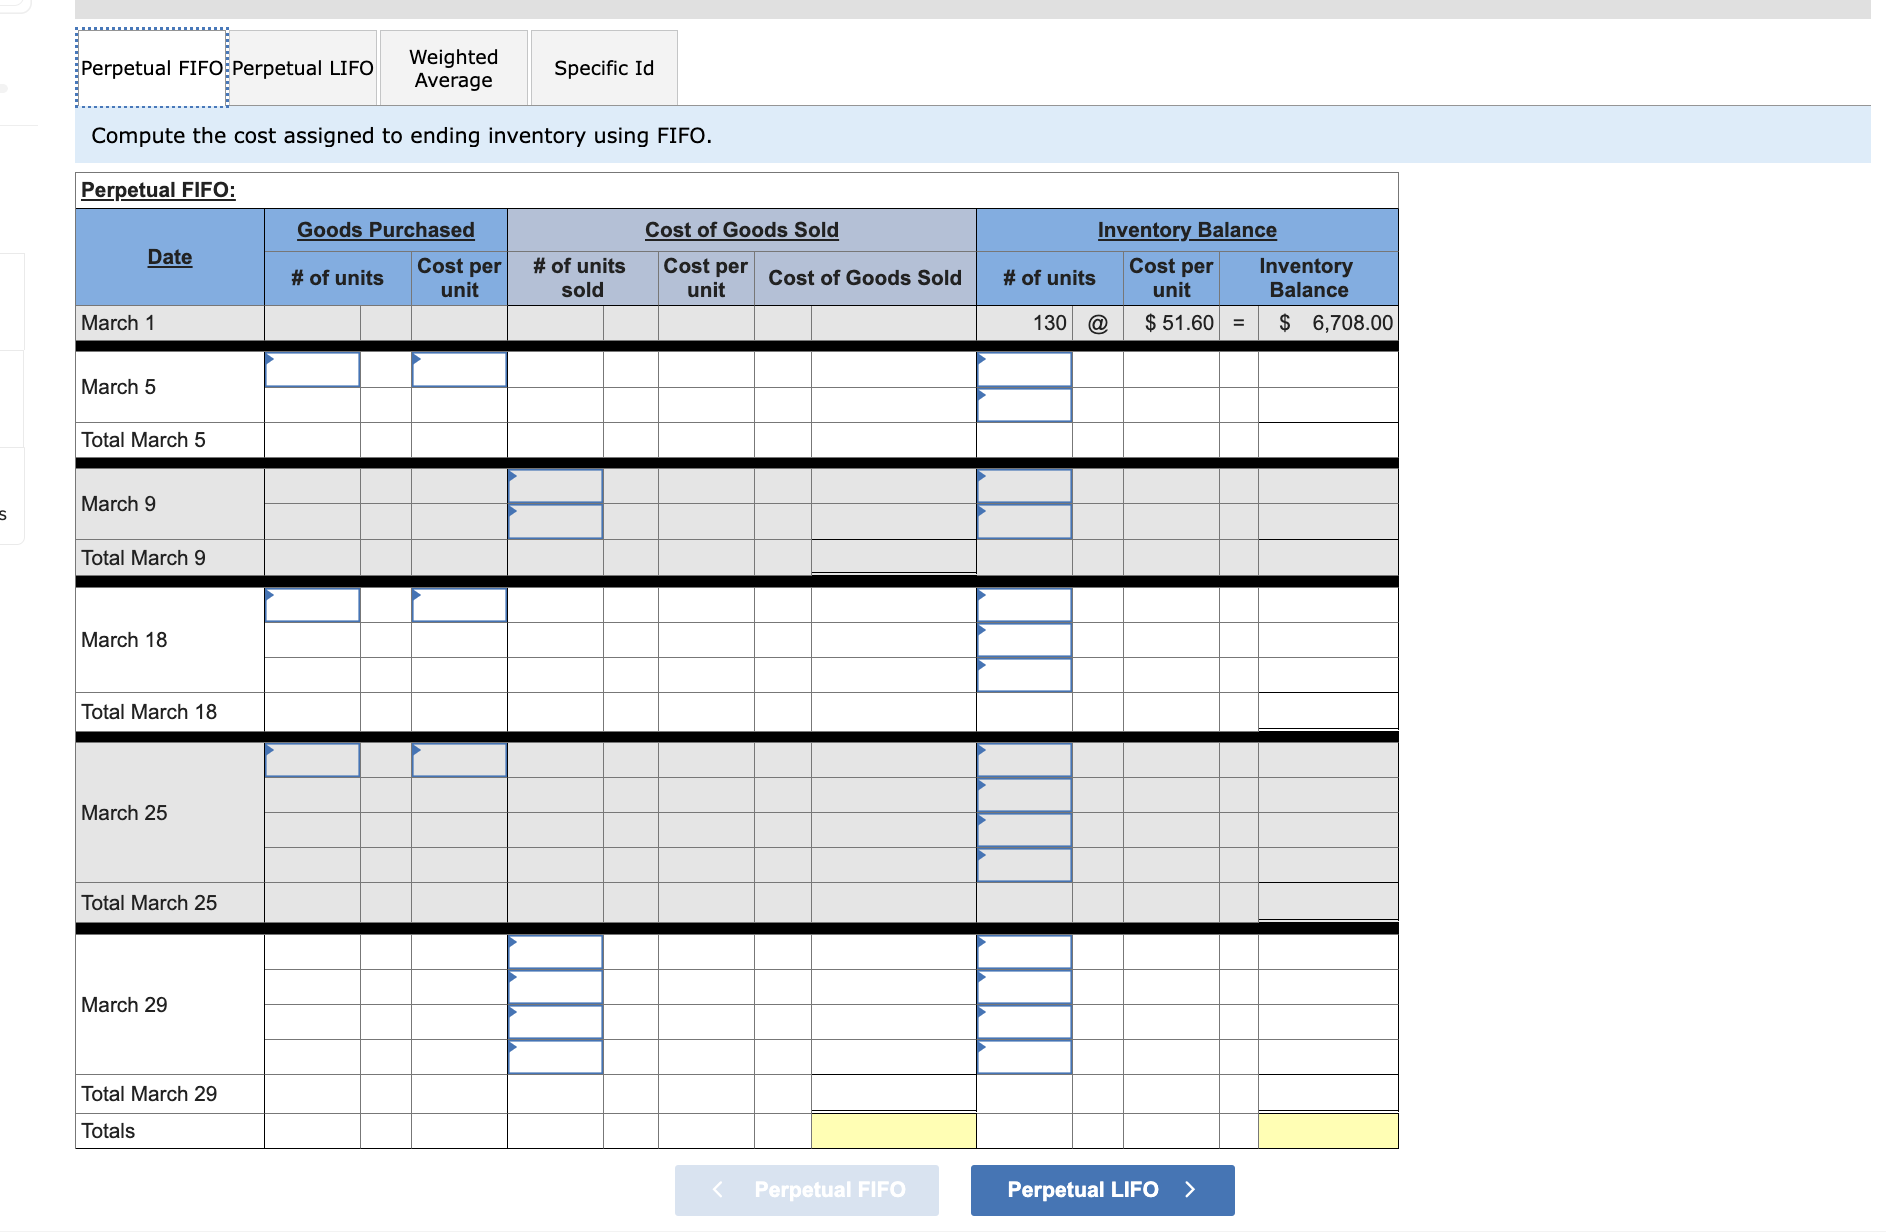Open the Weighted Average tab

[x=452, y=67]
